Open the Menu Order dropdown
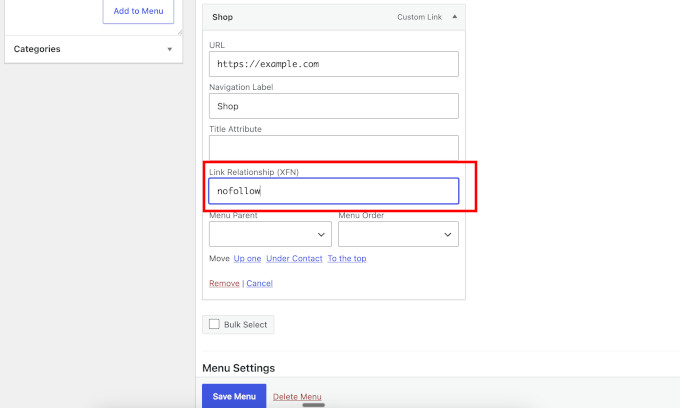The image size is (680, 408). [x=398, y=234]
